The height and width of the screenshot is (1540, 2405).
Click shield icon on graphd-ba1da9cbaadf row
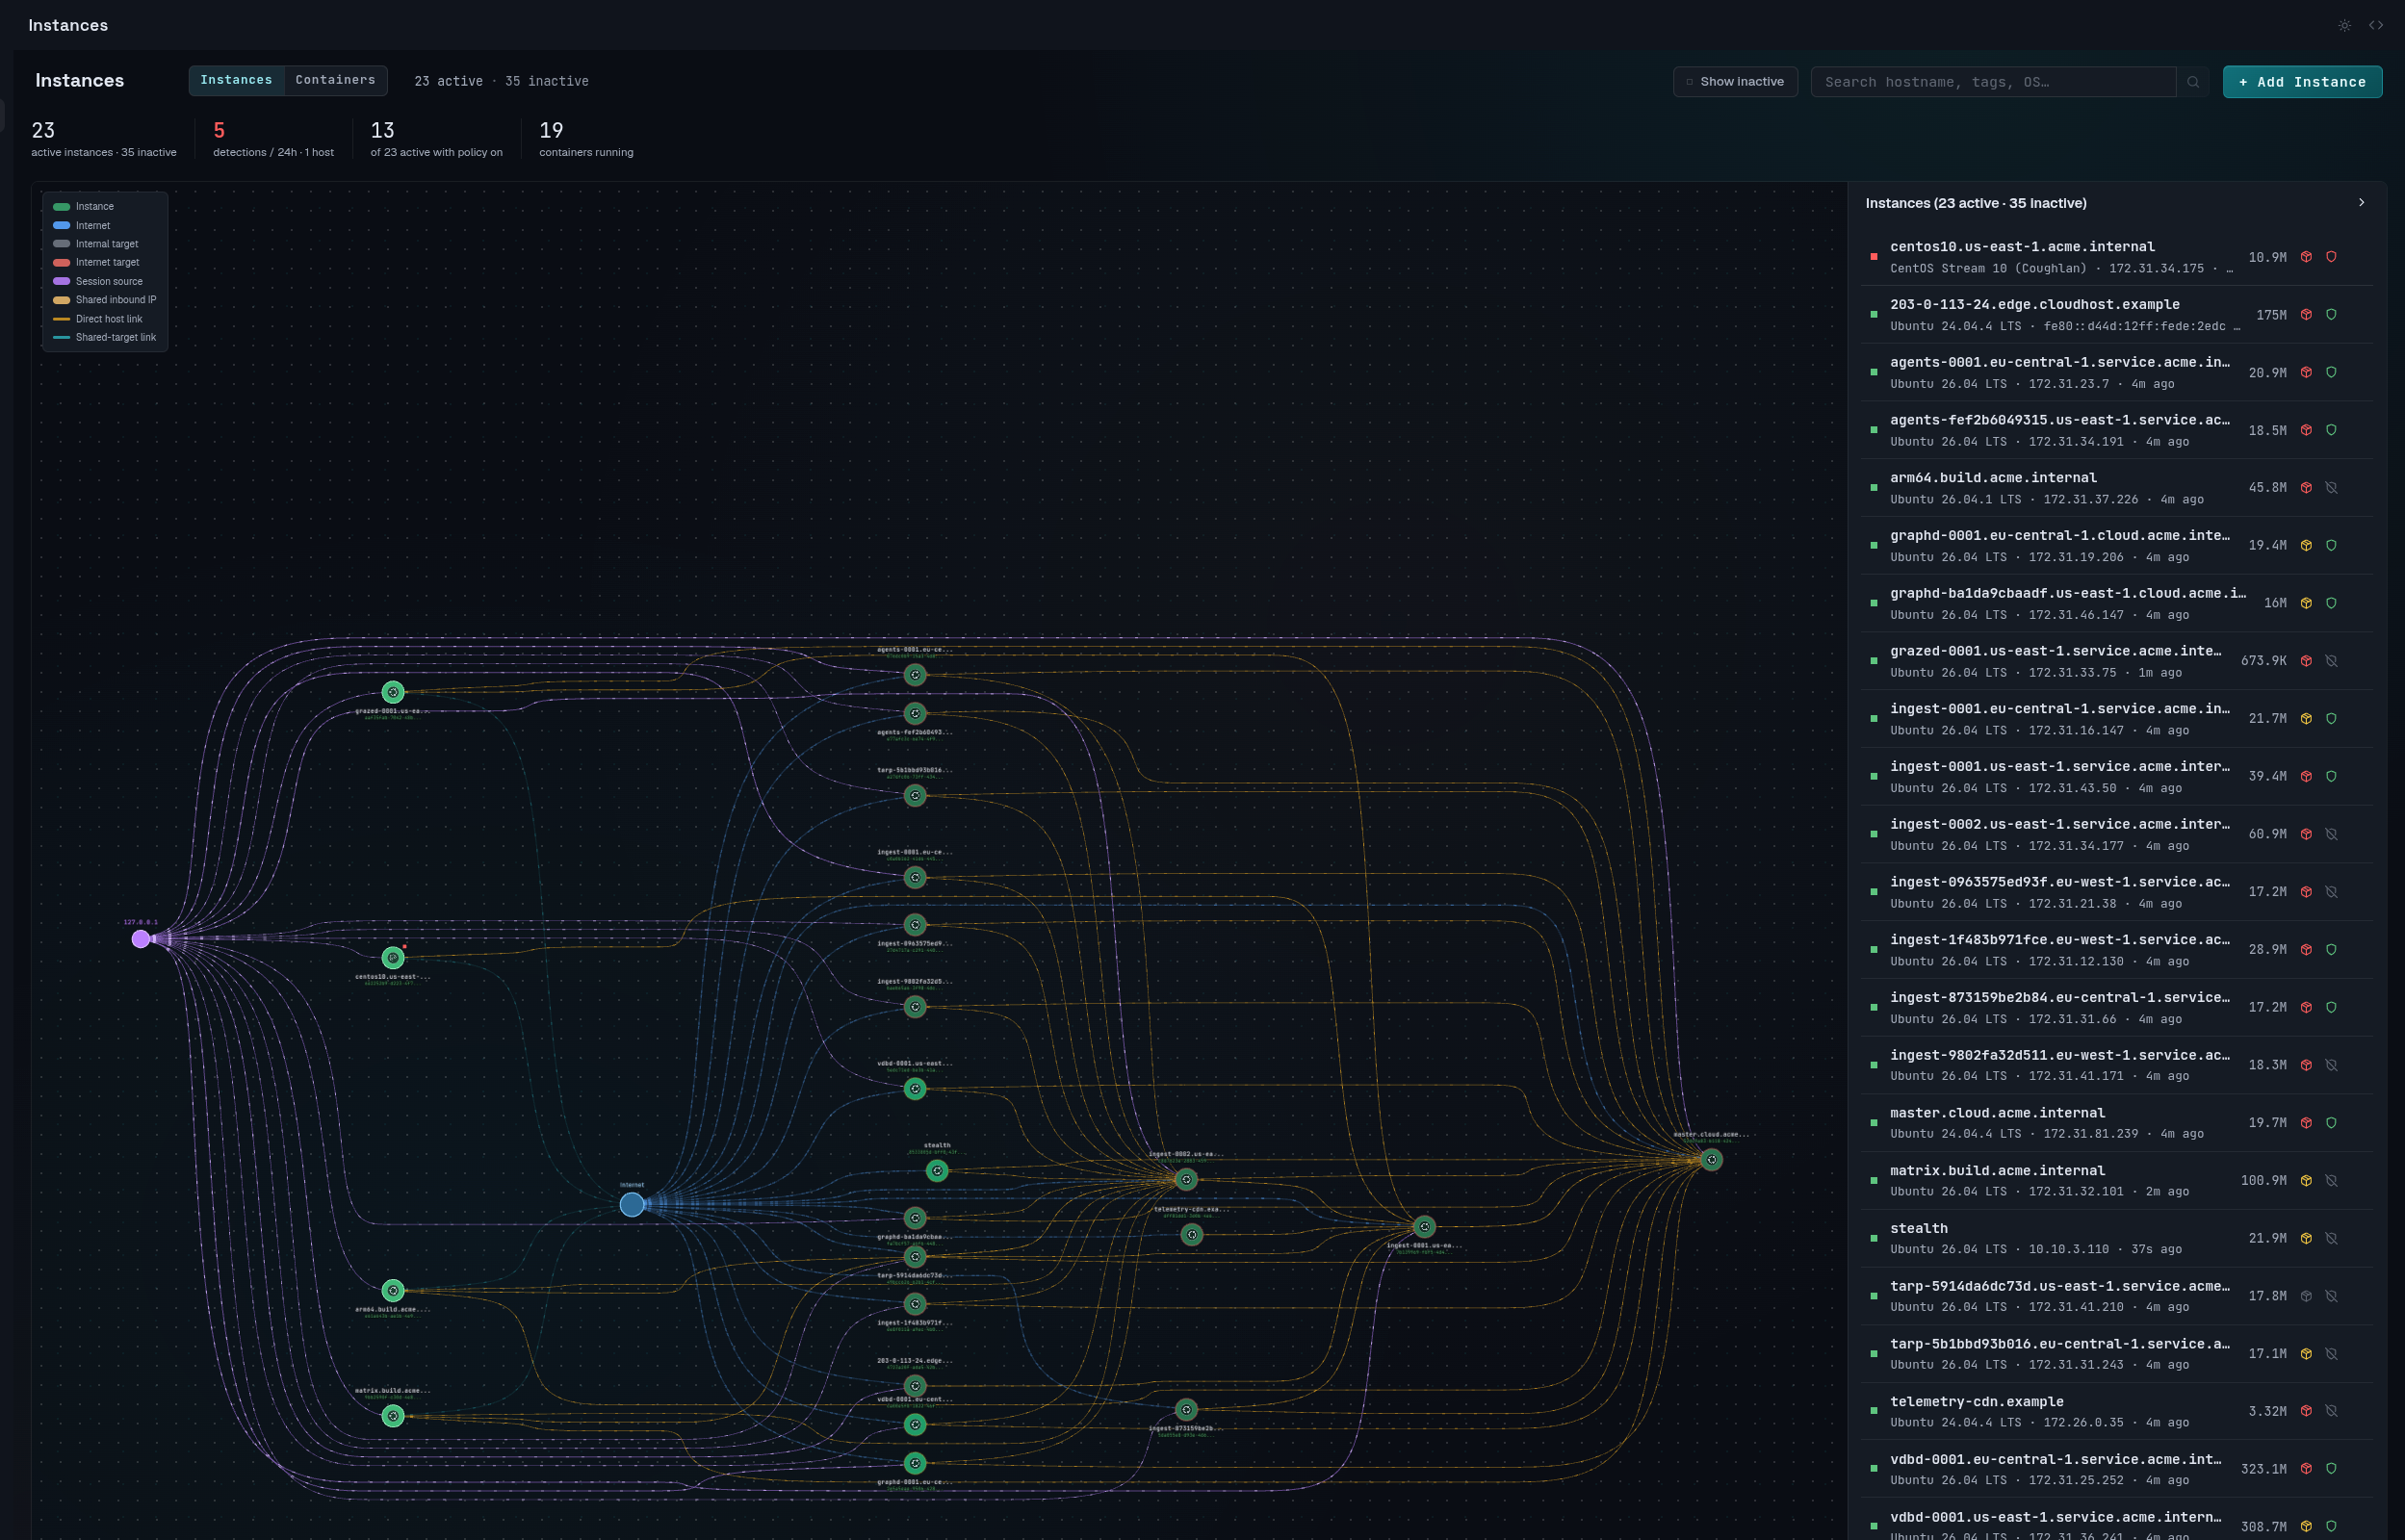(2331, 603)
